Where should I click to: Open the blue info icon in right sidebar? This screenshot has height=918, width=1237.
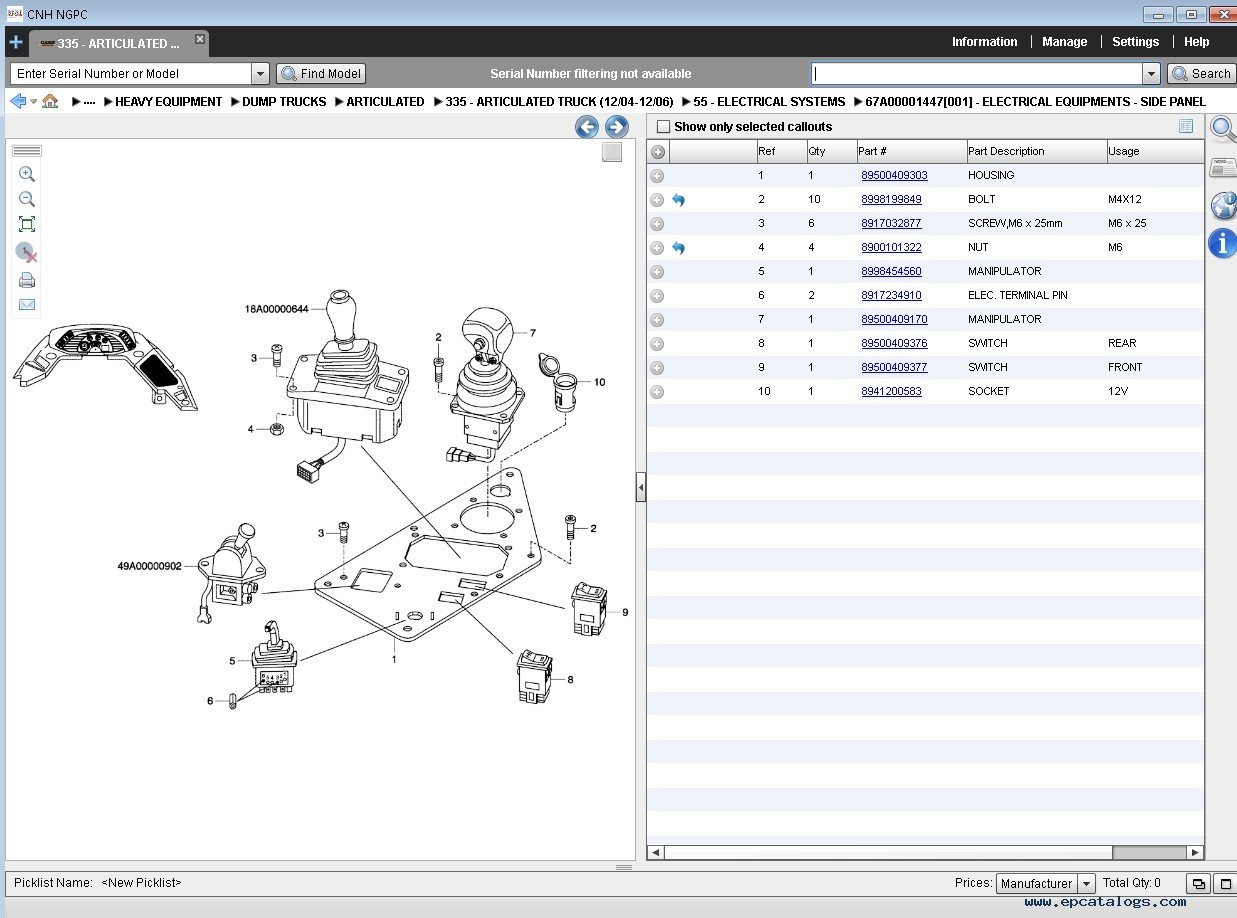click(x=1222, y=243)
